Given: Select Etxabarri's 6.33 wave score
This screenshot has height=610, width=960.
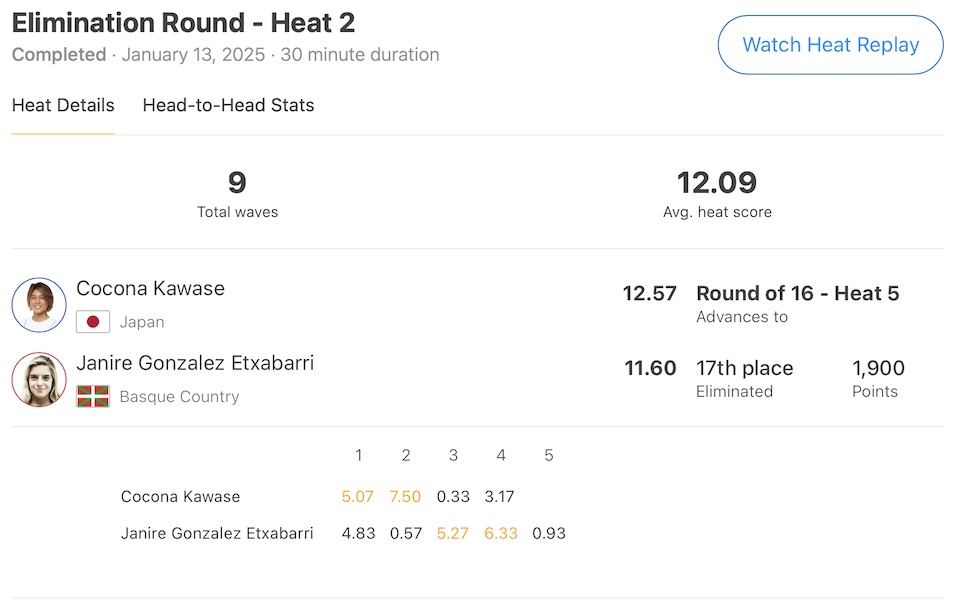Looking at the screenshot, I should (x=501, y=534).
